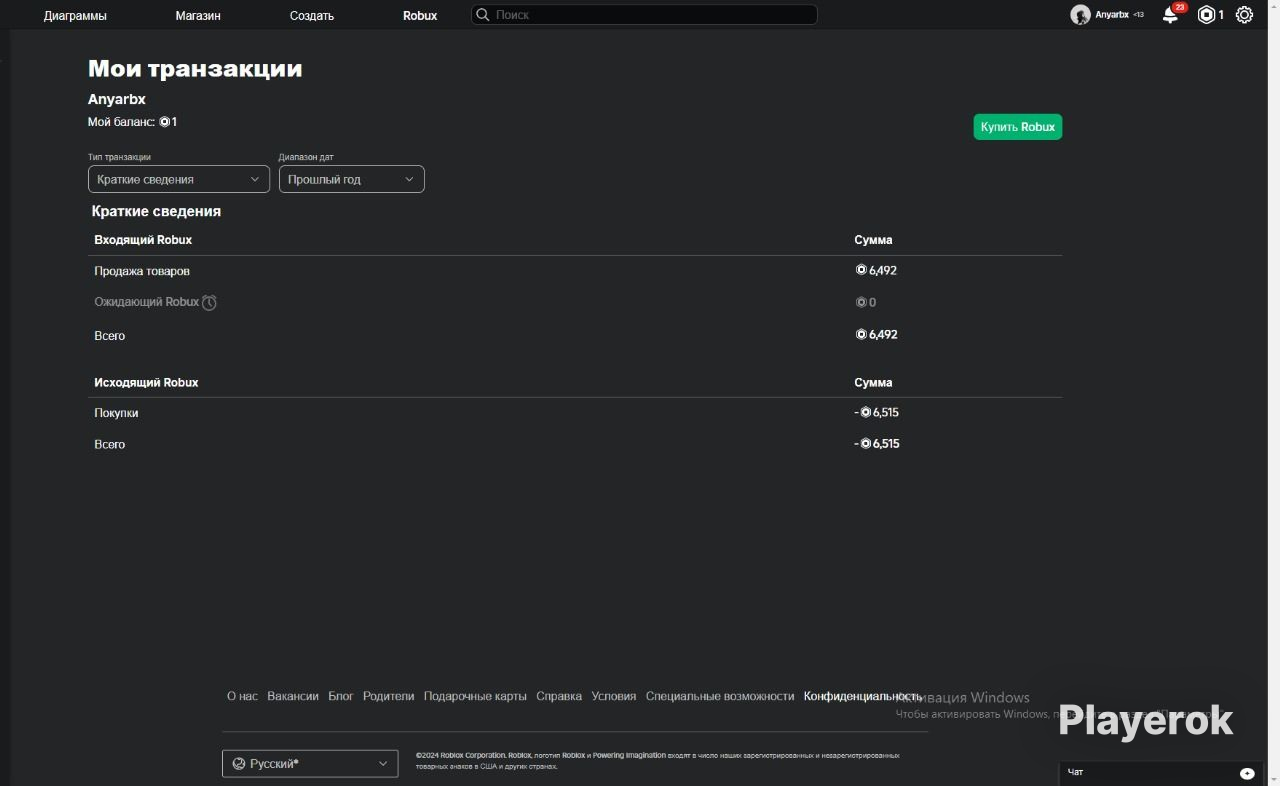This screenshot has width=1280, height=786.
Task: Go to the Диаграммы tab in the top navigation
Action: click(75, 16)
